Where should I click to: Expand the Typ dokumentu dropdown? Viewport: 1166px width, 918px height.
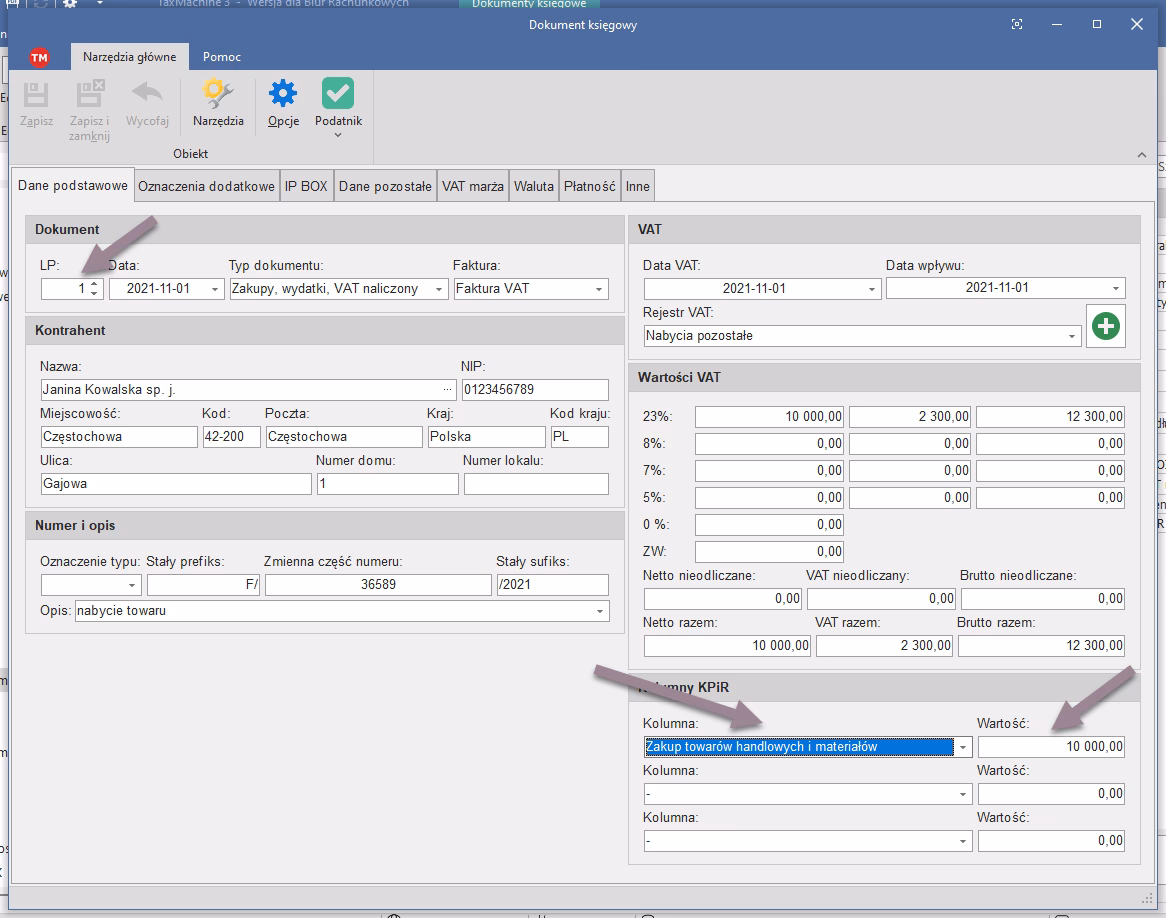click(439, 289)
